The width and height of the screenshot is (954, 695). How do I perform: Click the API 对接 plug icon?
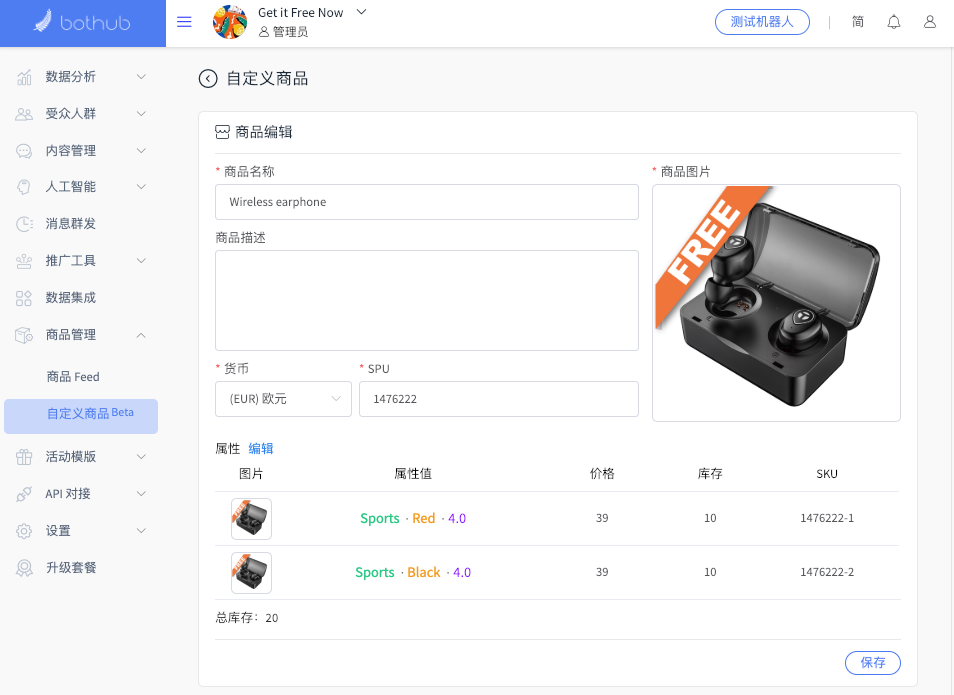coord(24,494)
